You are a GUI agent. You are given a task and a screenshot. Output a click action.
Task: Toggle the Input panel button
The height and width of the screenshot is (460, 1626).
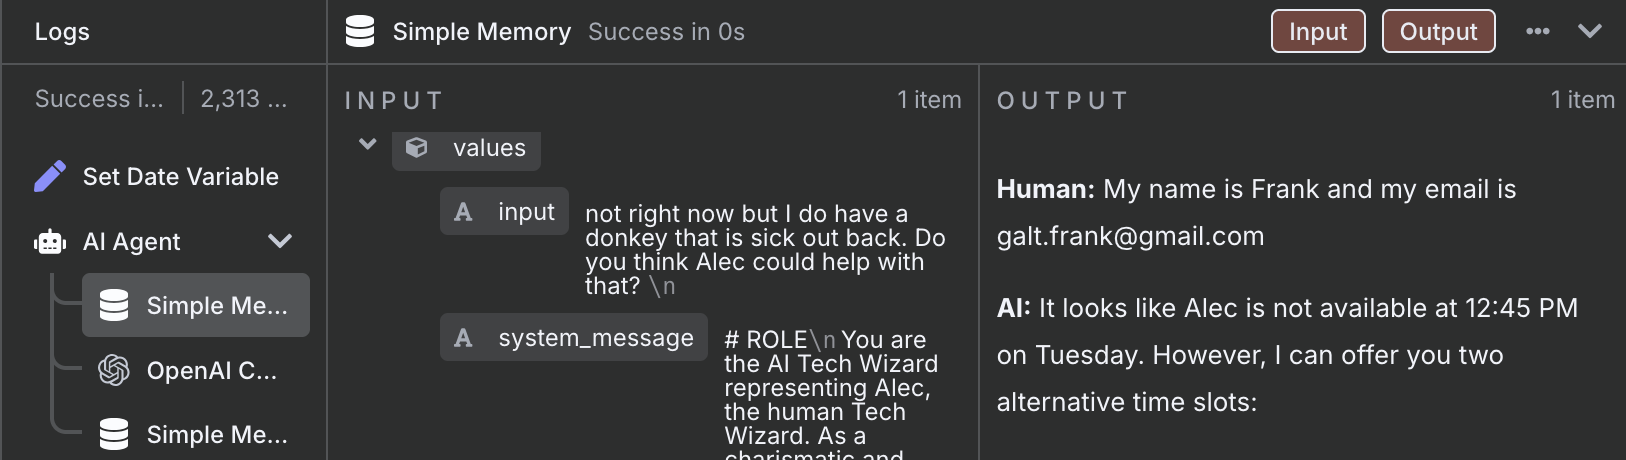(x=1318, y=31)
